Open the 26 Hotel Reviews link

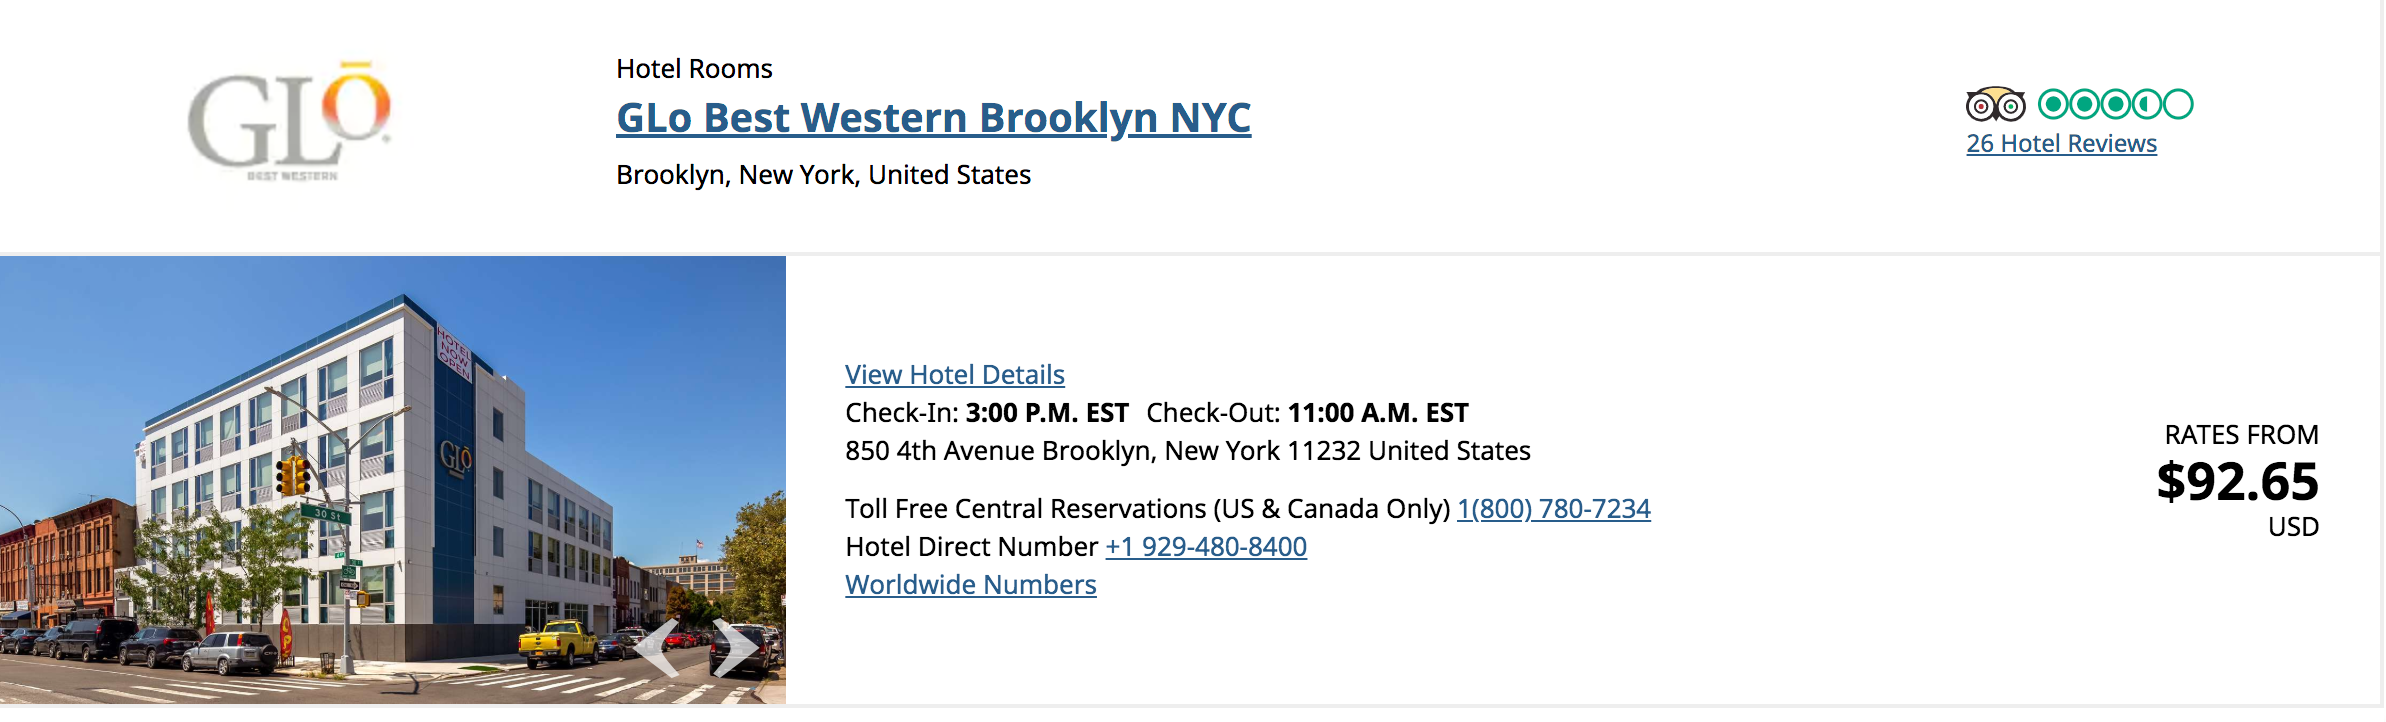click(2061, 144)
